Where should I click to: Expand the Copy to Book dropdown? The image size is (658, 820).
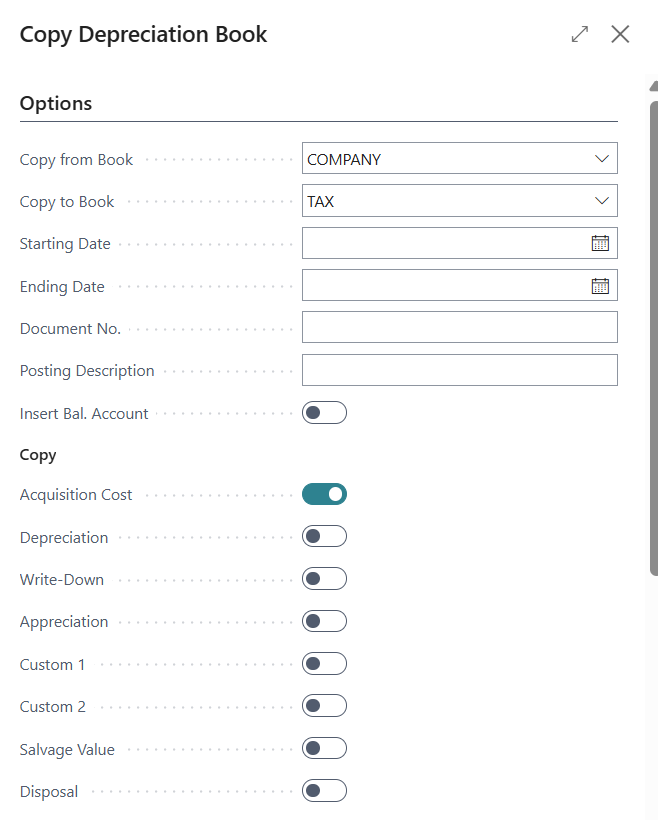[601, 201]
